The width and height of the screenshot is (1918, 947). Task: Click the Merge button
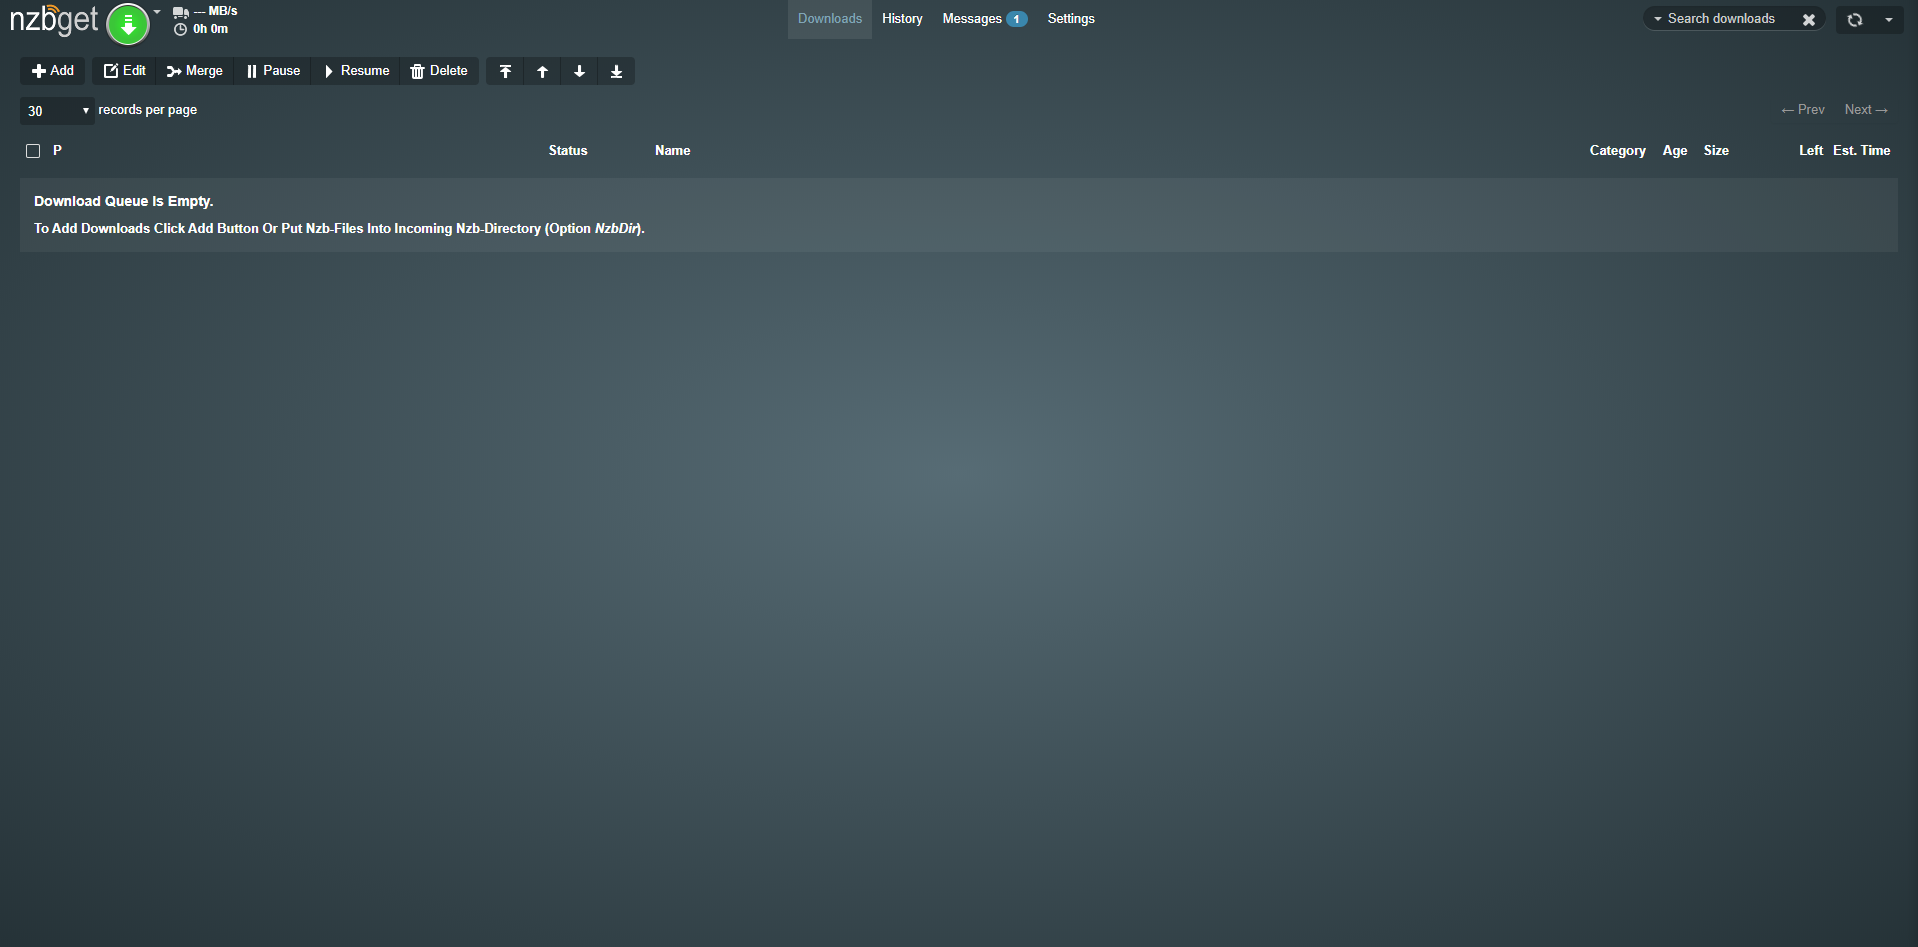[195, 71]
